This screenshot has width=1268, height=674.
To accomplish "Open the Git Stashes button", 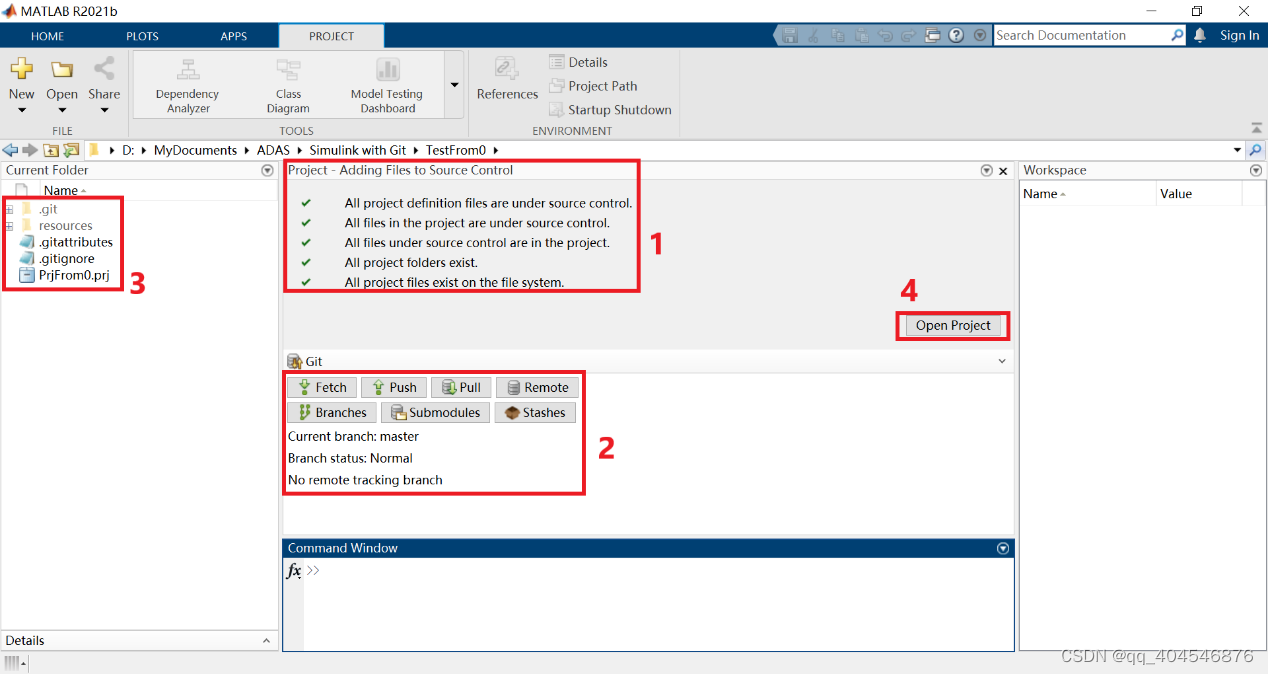I will coord(535,412).
